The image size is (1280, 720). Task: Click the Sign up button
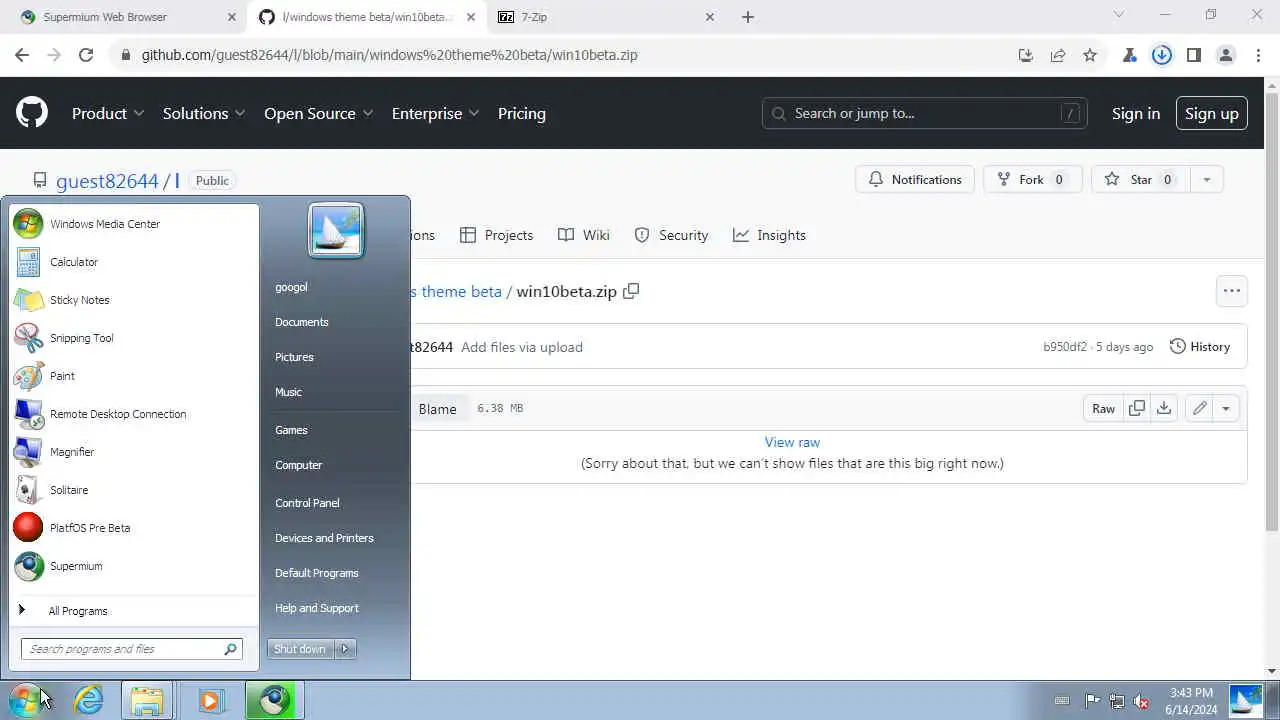(1212, 113)
